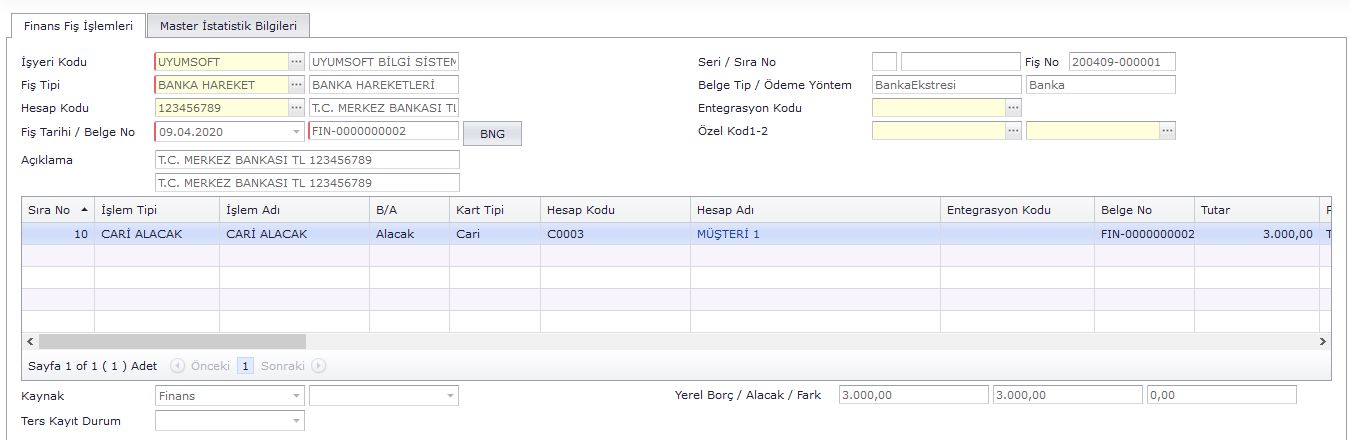Image resolution: width=1350 pixels, height=440 pixels.
Task: Go to next page with Sonraki arrow
Action: [x=319, y=366]
